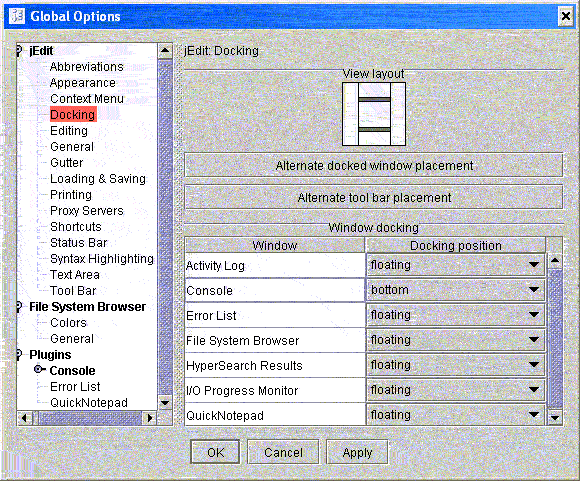Viewport: 580px width, 481px height.
Task: Select Syntax Highlighting in options tree
Action: pos(102,259)
